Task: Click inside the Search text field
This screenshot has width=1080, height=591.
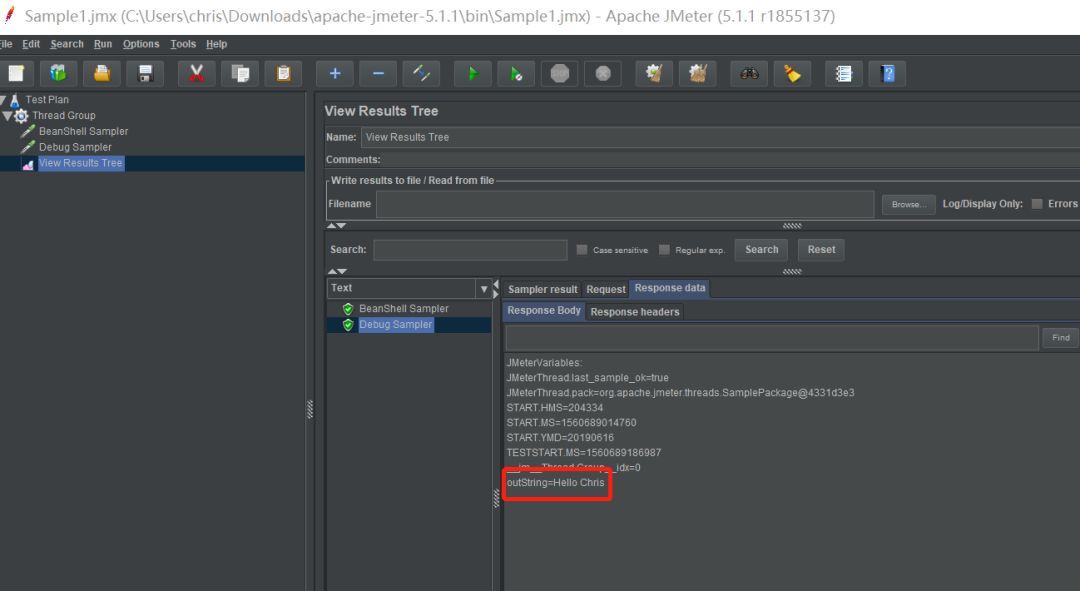Action: [x=470, y=250]
